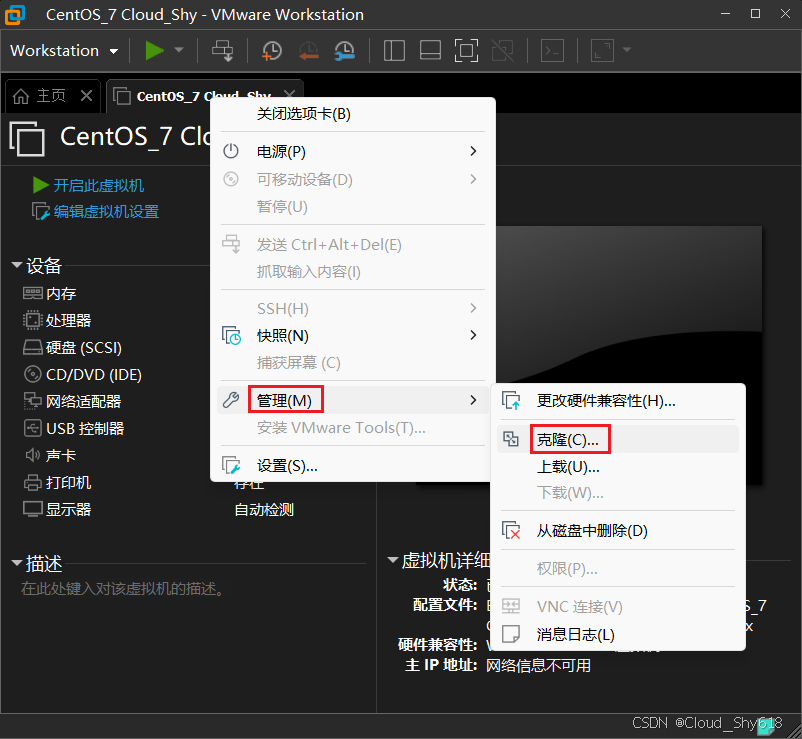Click the VMware app icon in title bar

coord(14,14)
